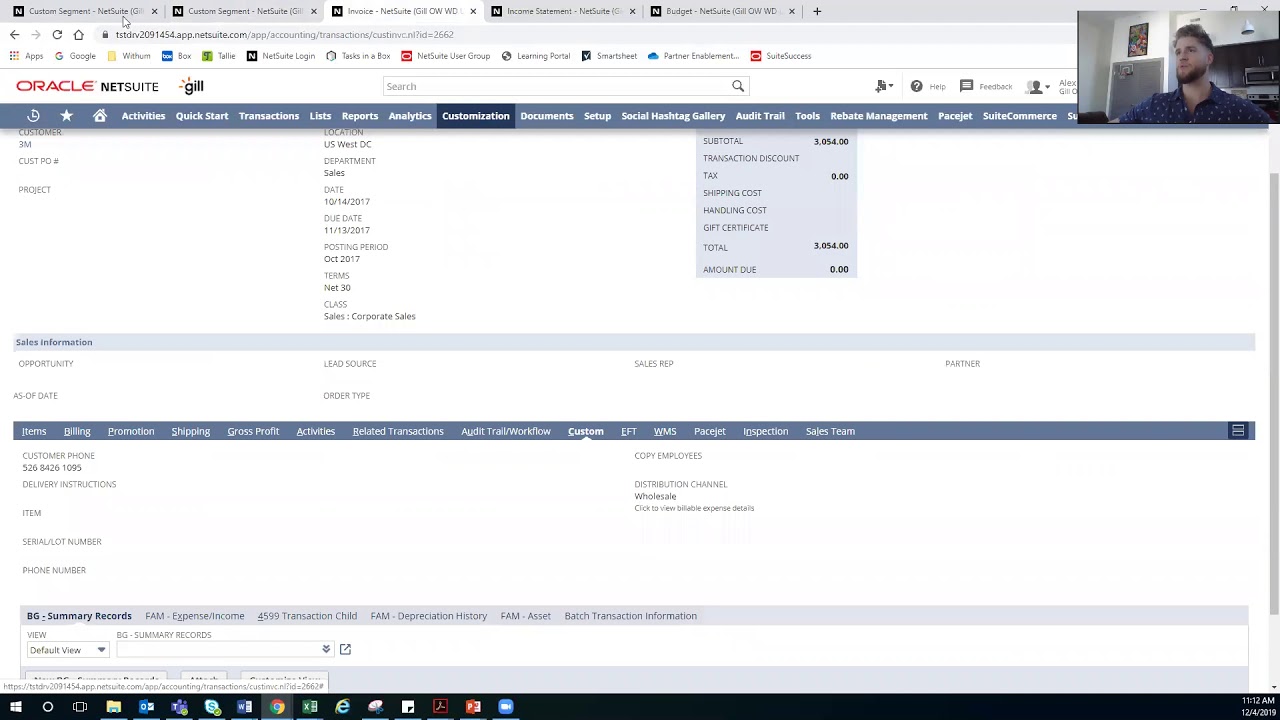Open the Help question-mark icon
Viewport: 1280px width, 720px height.
[x=916, y=86]
